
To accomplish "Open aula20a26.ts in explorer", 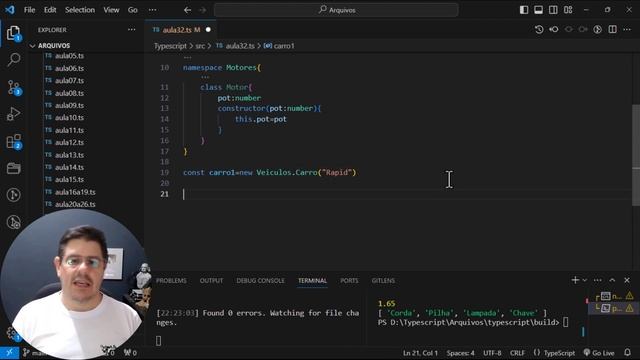I will pyautogui.click(x=75, y=204).
